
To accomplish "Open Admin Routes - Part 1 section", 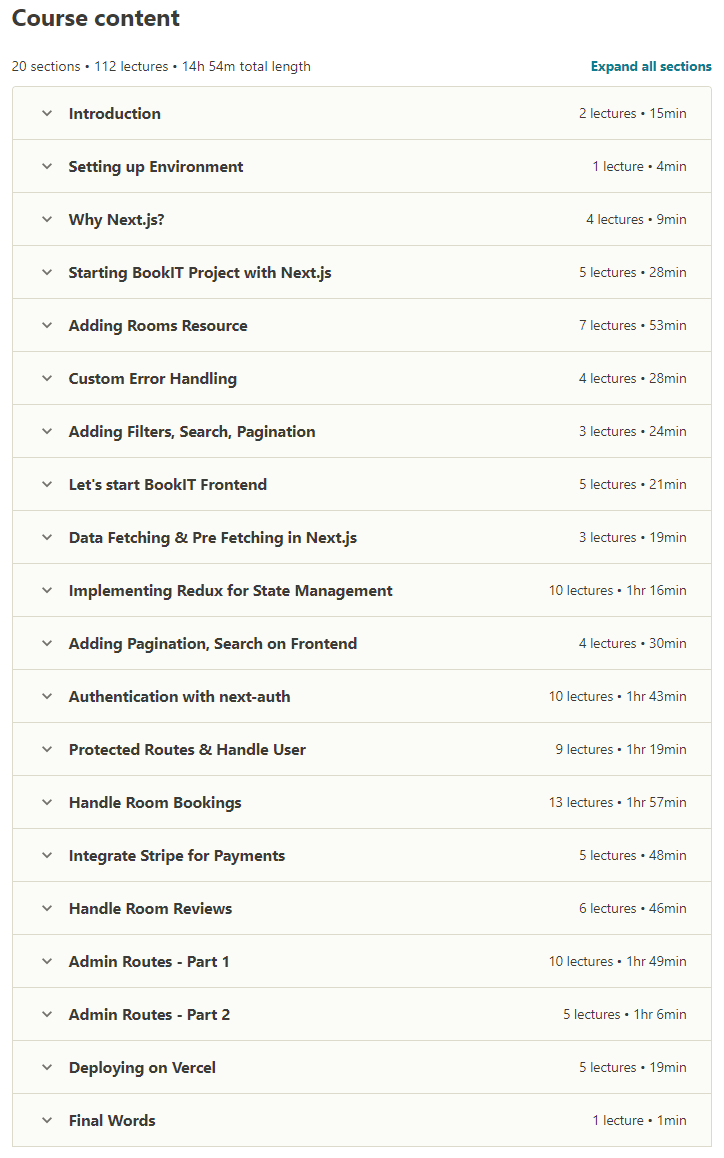I will tap(362, 962).
